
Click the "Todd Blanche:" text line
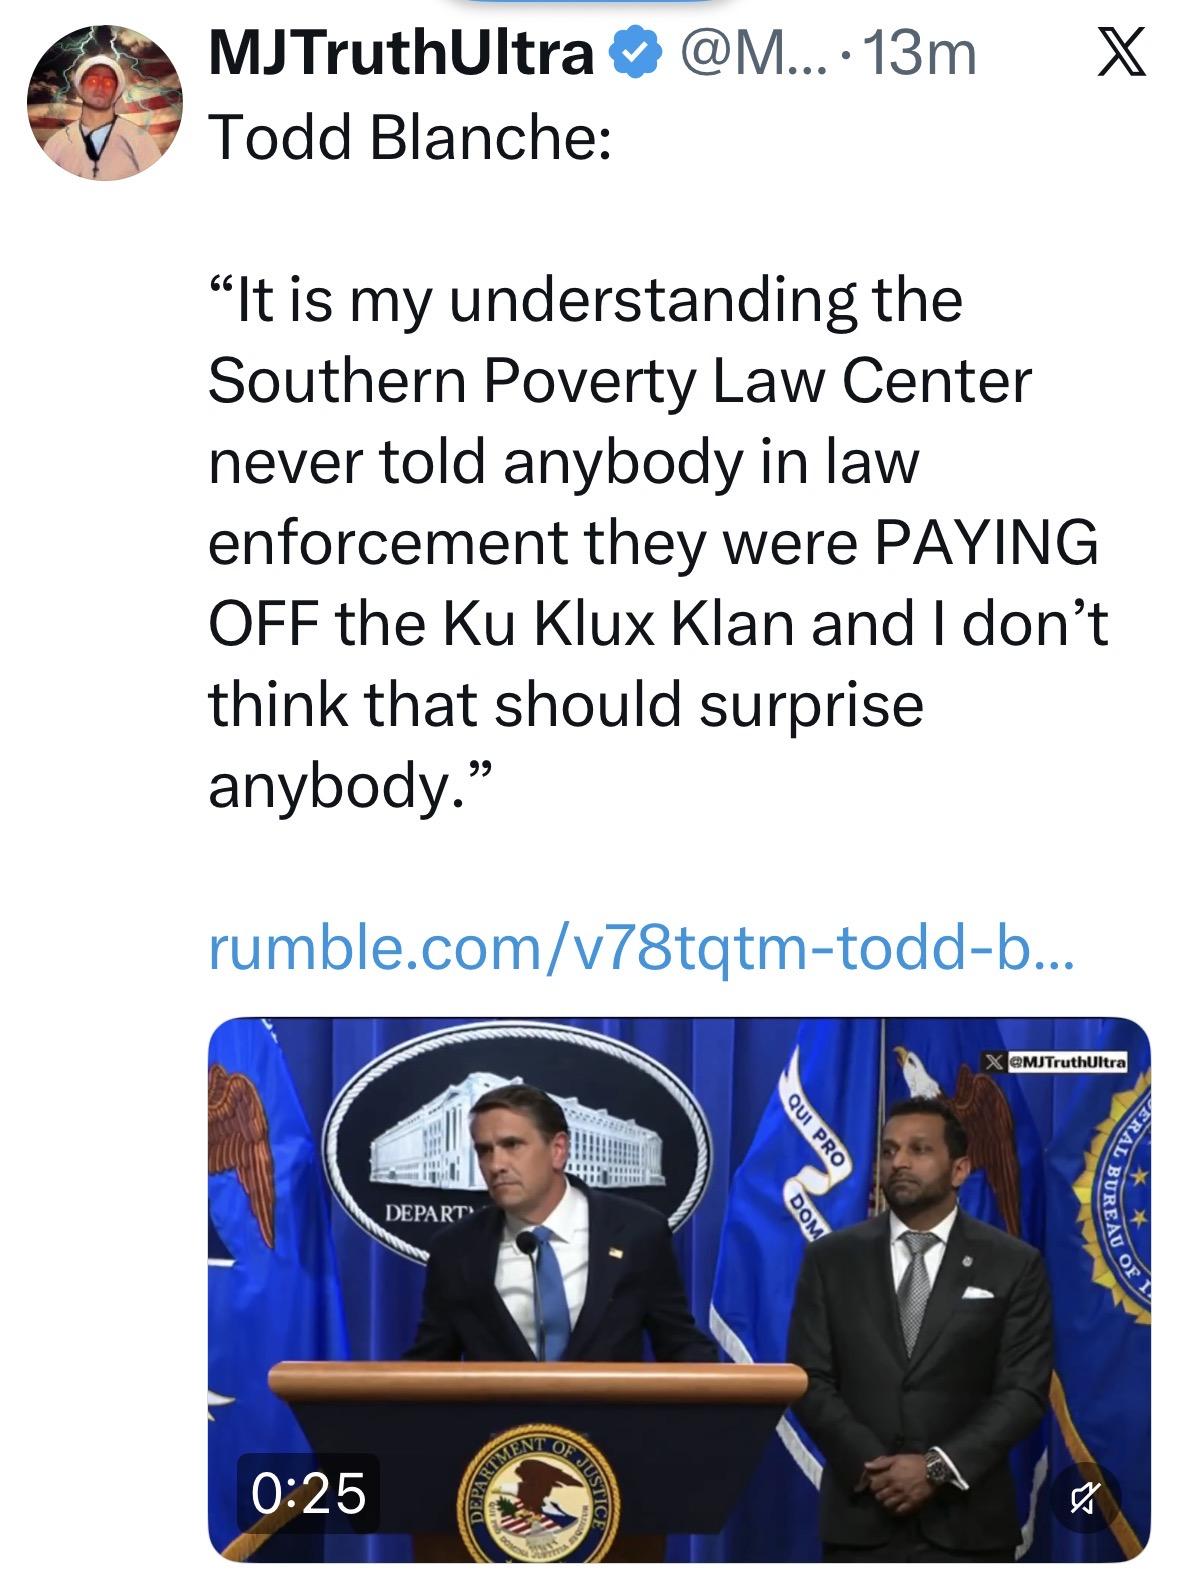pos(410,136)
